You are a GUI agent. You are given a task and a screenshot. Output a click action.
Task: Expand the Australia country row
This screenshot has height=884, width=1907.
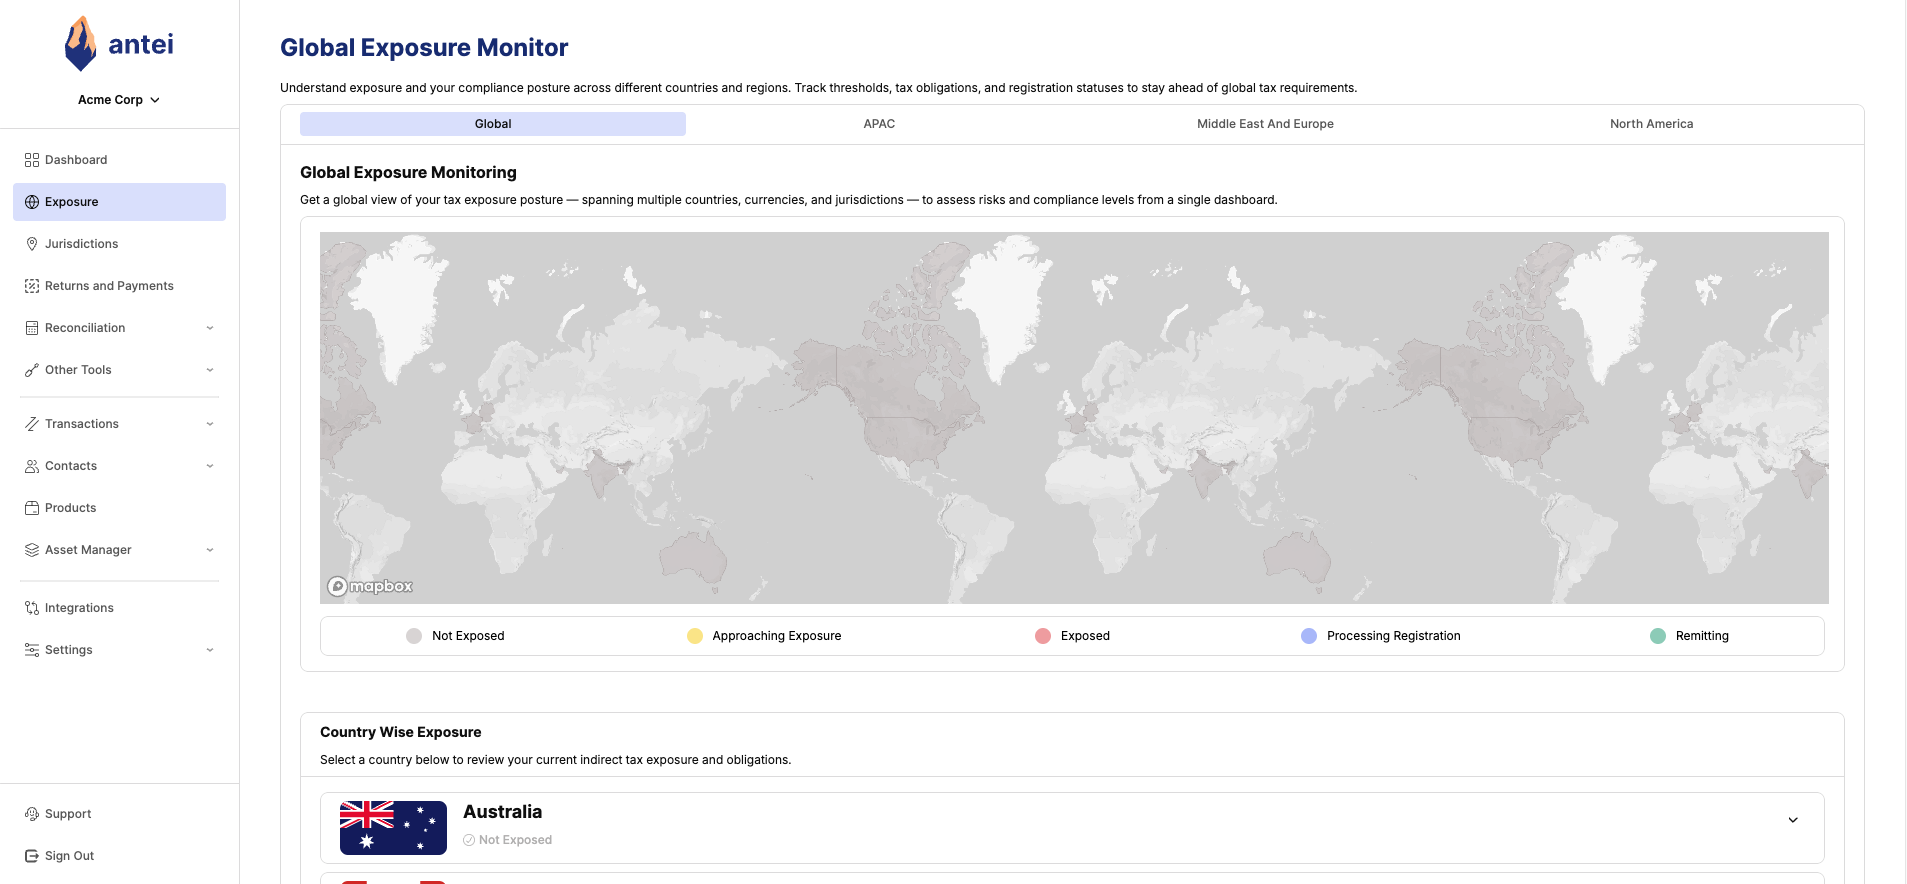click(1792, 820)
